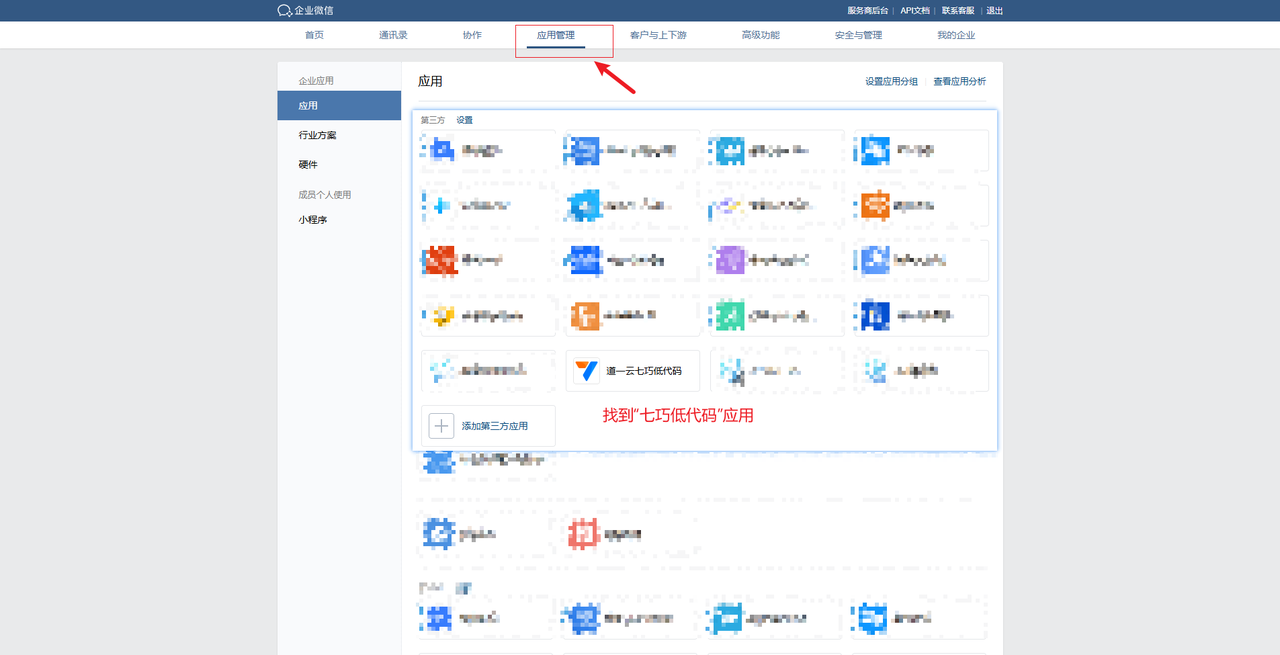
Task: Open the 安全与管理 tab
Action: coord(858,35)
